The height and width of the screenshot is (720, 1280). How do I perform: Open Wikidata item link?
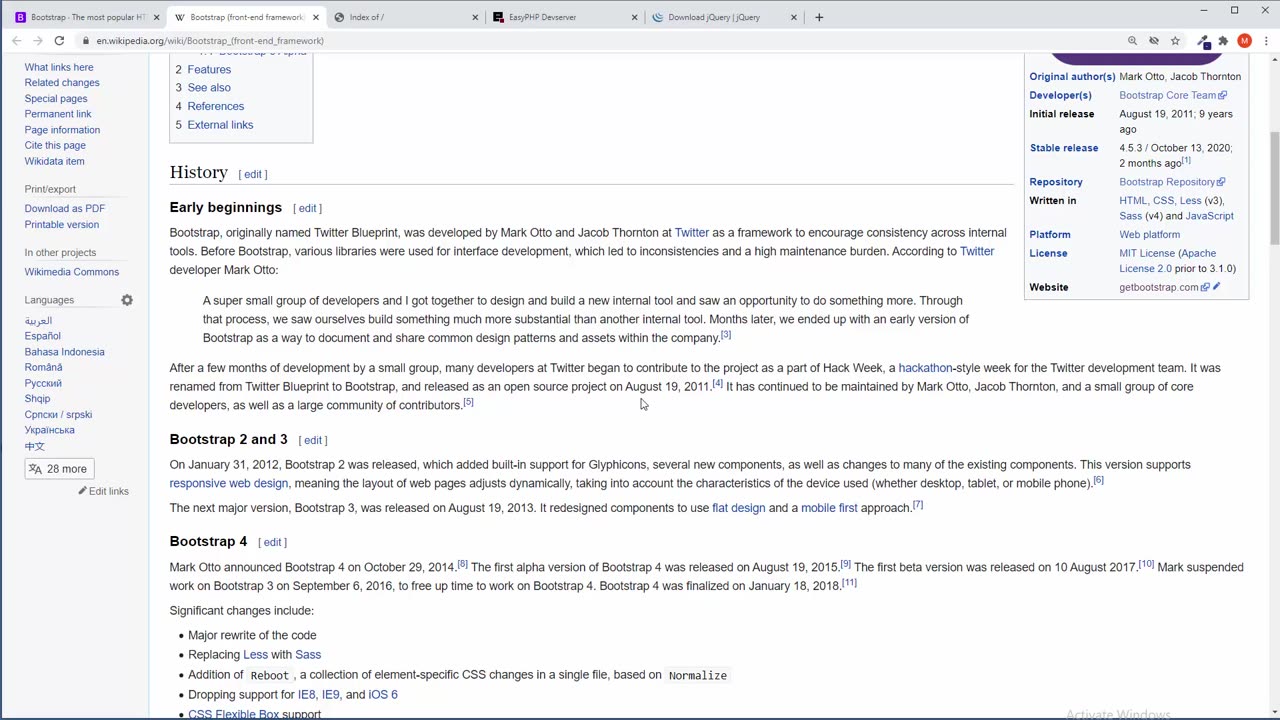click(54, 161)
